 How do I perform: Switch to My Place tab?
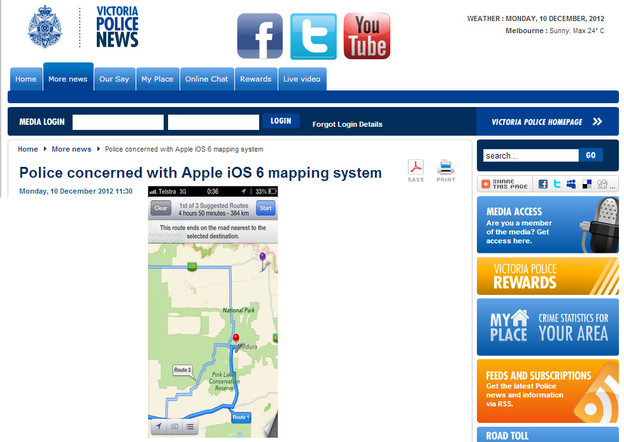[157, 79]
